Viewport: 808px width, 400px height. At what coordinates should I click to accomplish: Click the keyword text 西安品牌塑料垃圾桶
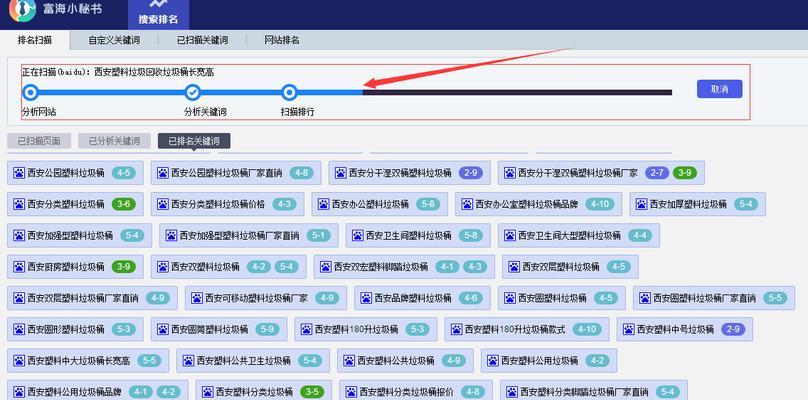coord(413,298)
